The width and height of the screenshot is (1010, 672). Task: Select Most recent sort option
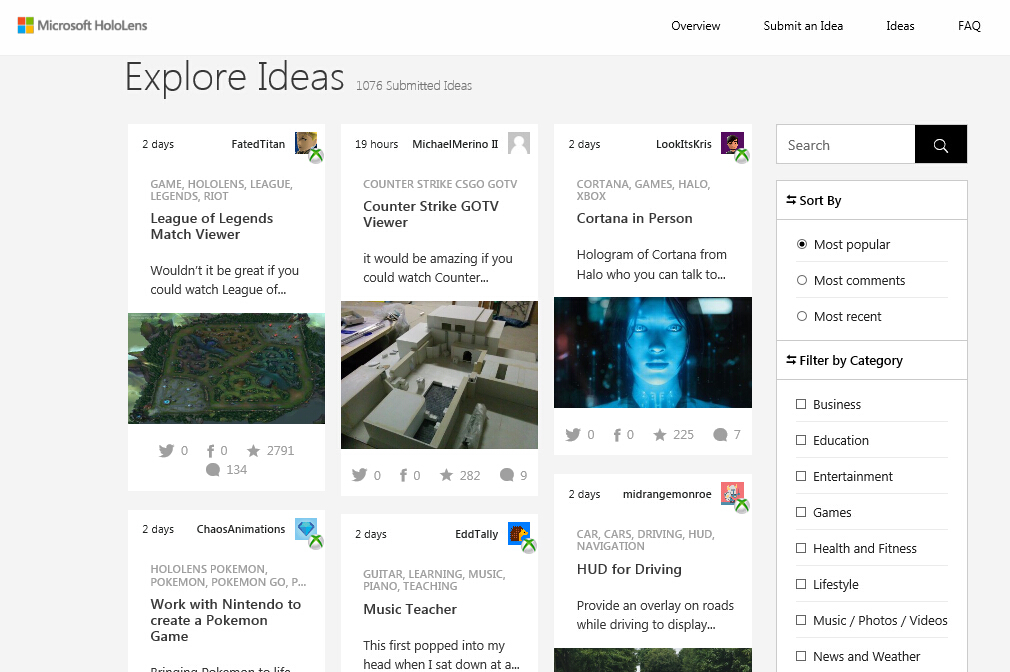coord(802,316)
